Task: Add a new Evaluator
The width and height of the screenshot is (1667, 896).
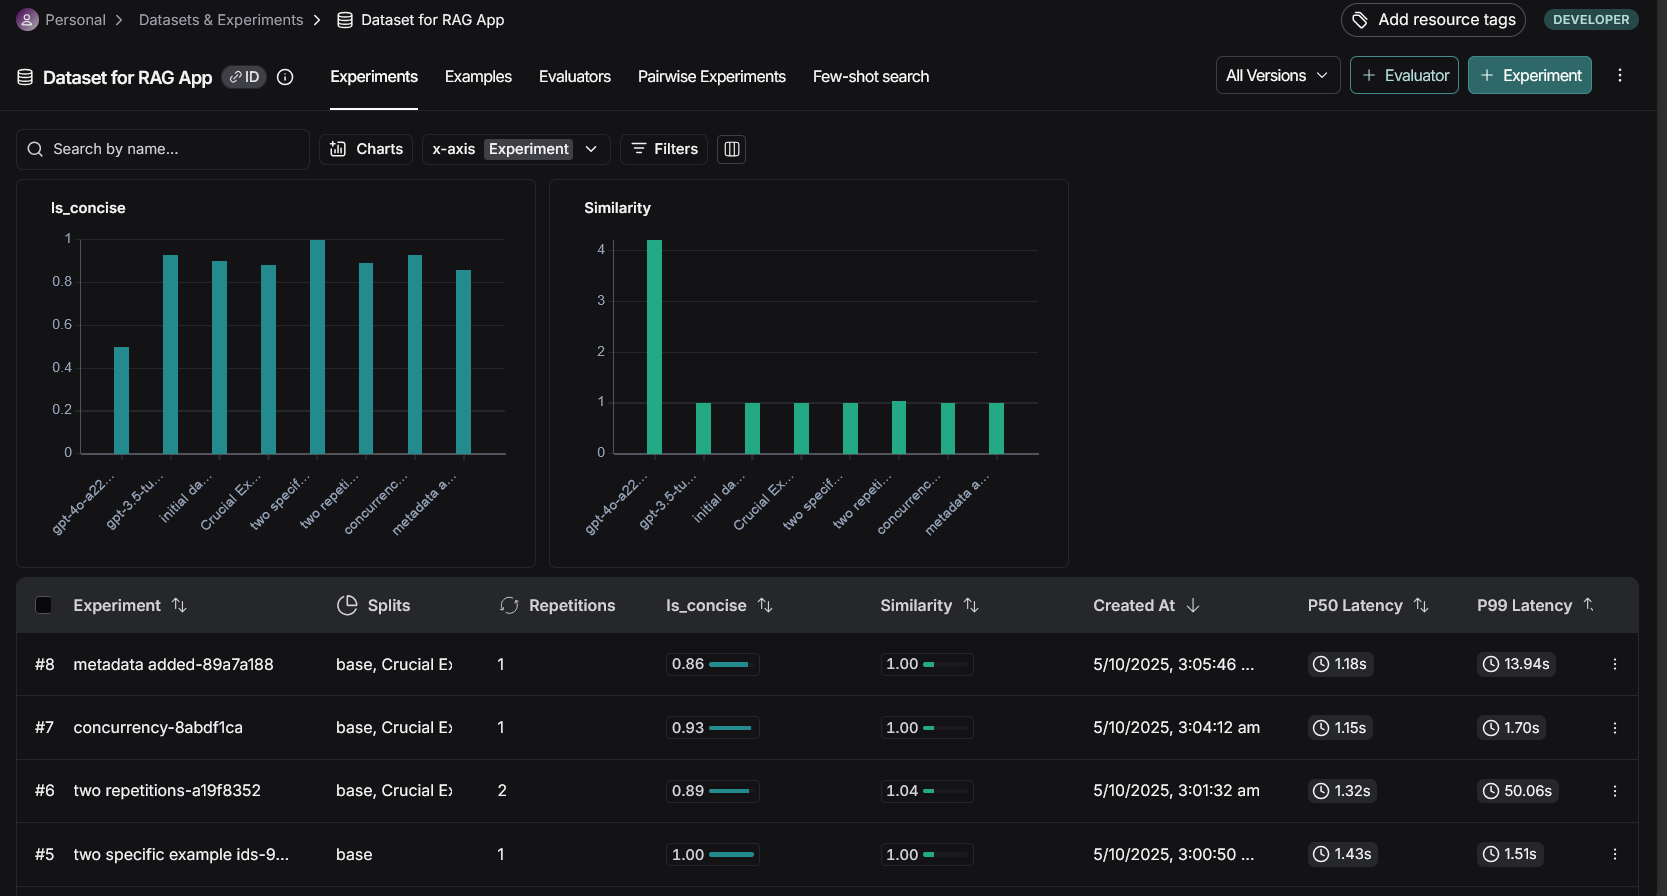Action: 1404,75
